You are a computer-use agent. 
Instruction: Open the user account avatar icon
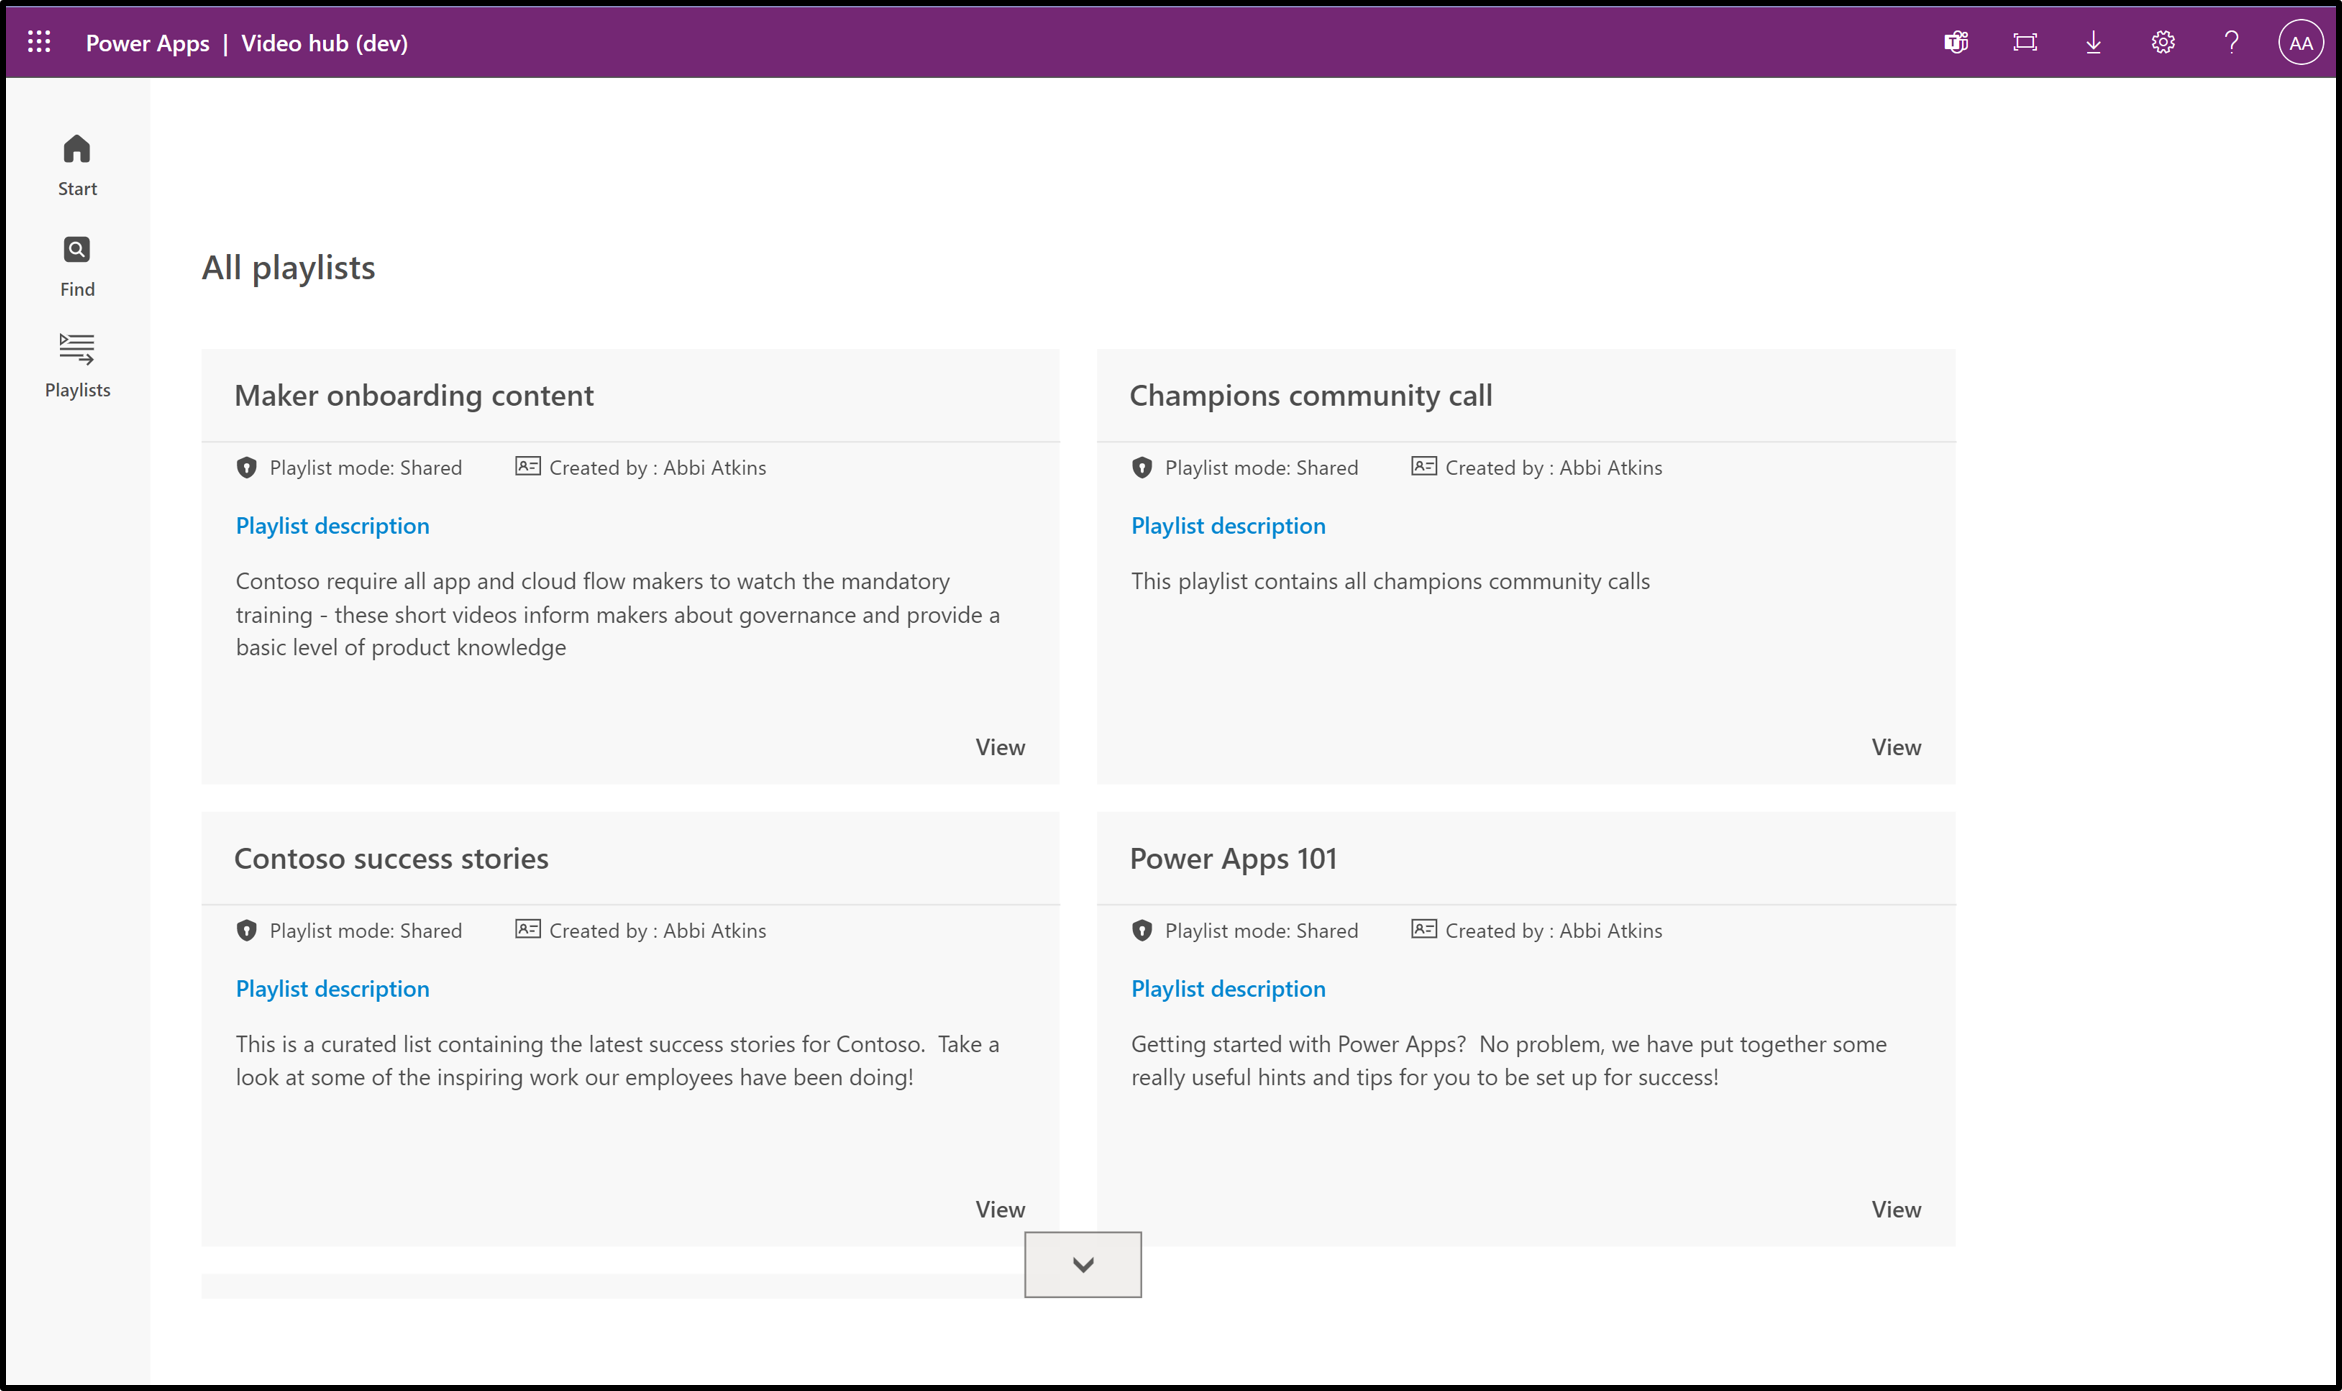tap(2299, 41)
